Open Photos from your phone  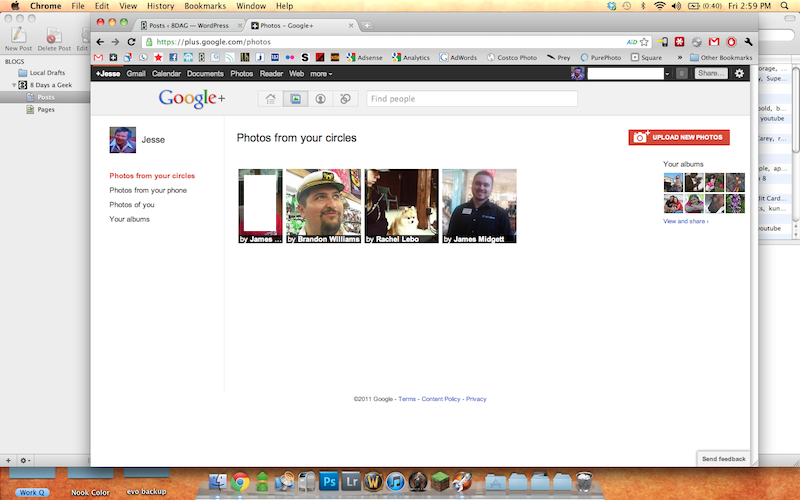[148, 190]
